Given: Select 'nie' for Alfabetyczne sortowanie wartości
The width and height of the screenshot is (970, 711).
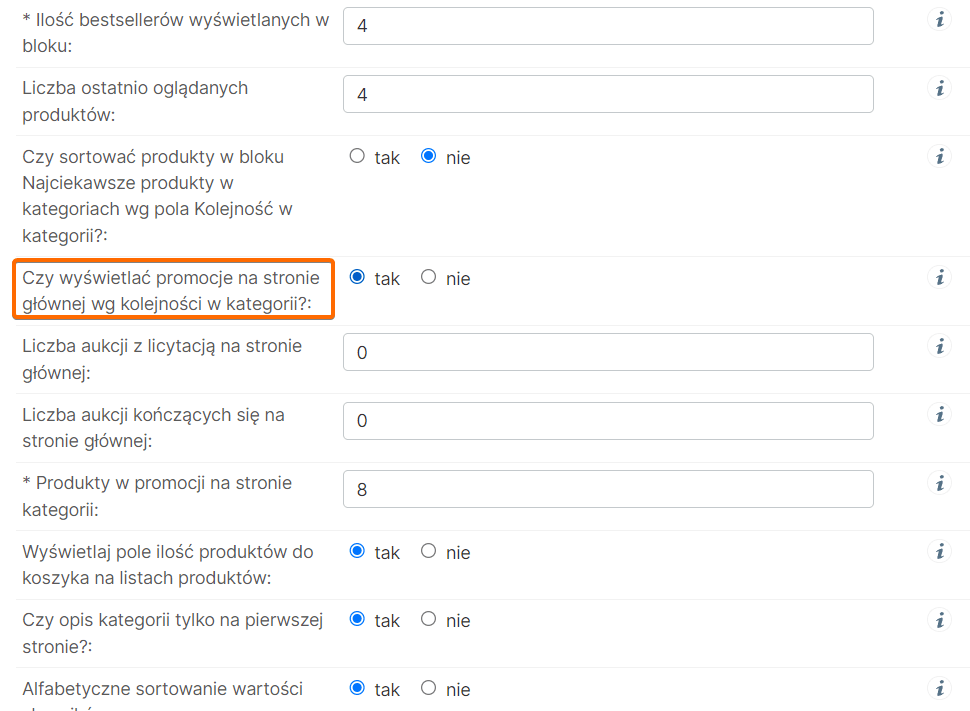Looking at the screenshot, I should 429,688.
